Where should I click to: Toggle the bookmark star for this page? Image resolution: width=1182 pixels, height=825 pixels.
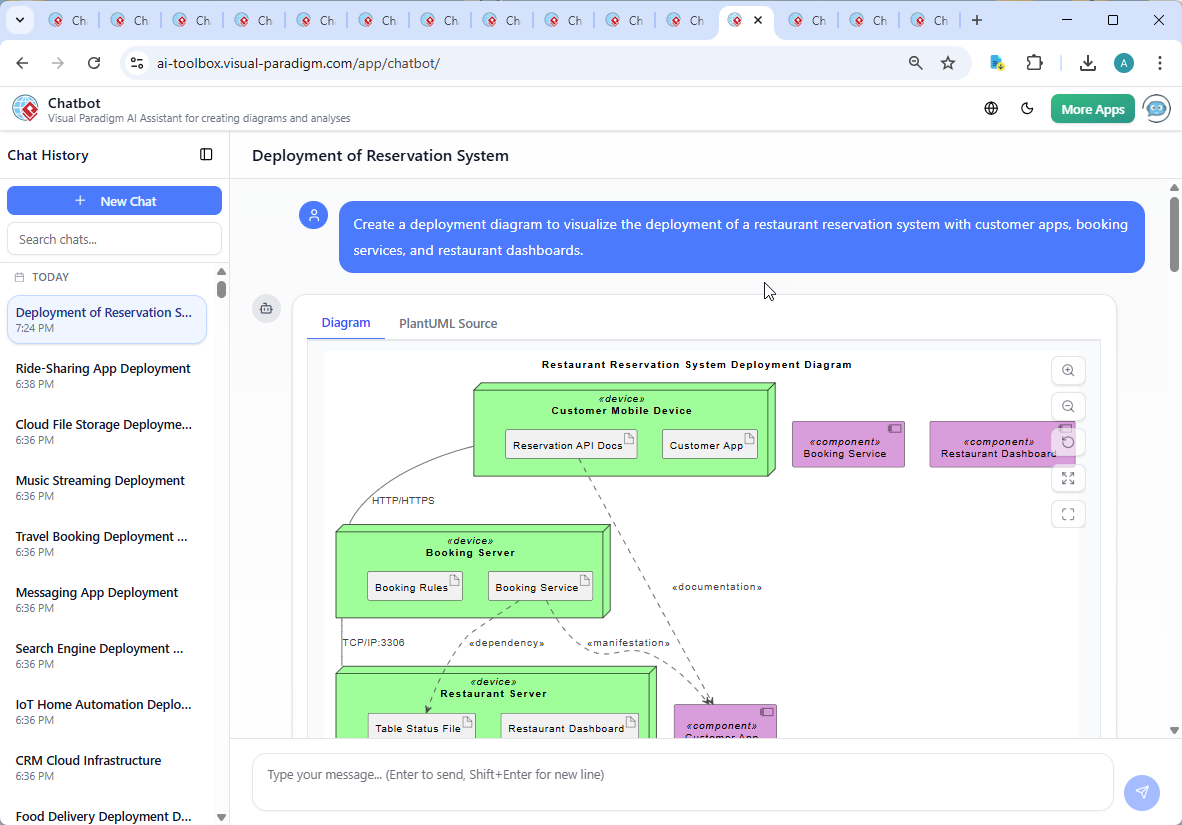tap(947, 62)
